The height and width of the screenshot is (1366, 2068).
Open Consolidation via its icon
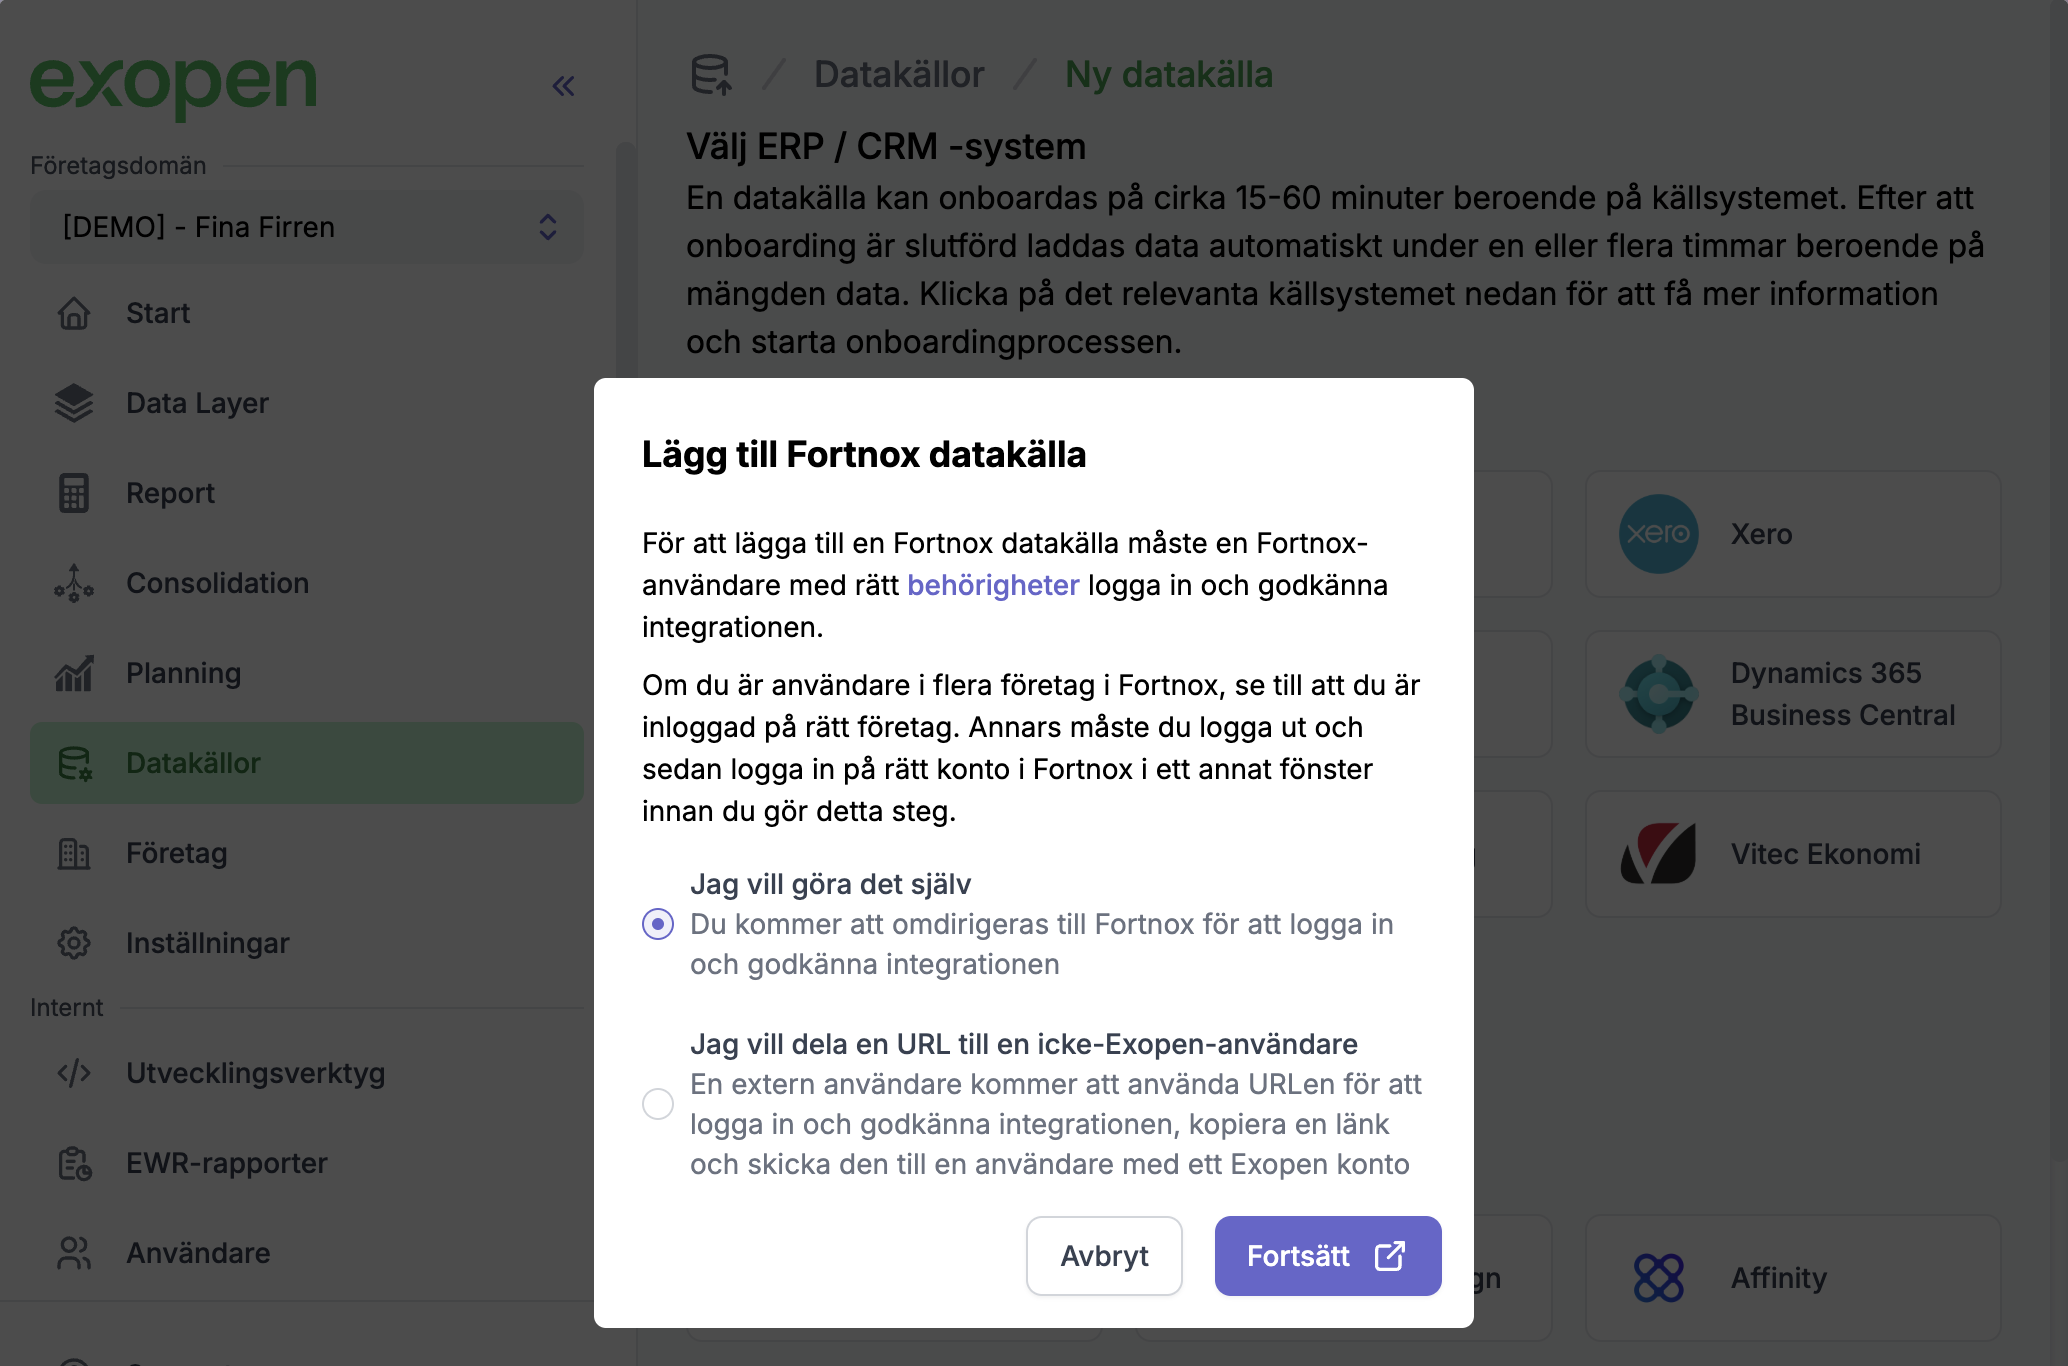(x=74, y=583)
